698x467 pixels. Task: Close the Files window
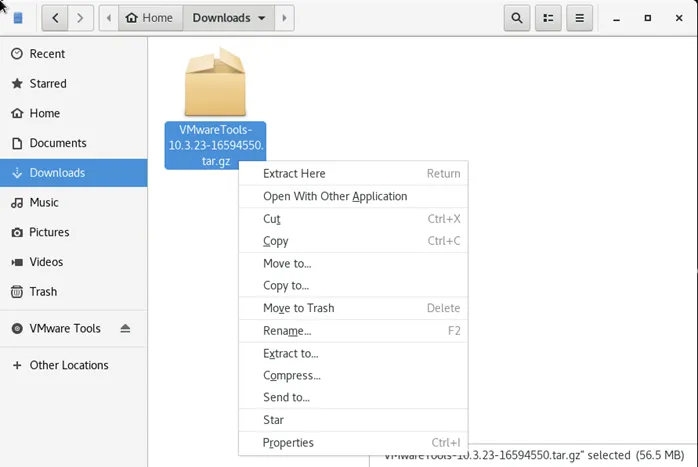click(x=679, y=18)
